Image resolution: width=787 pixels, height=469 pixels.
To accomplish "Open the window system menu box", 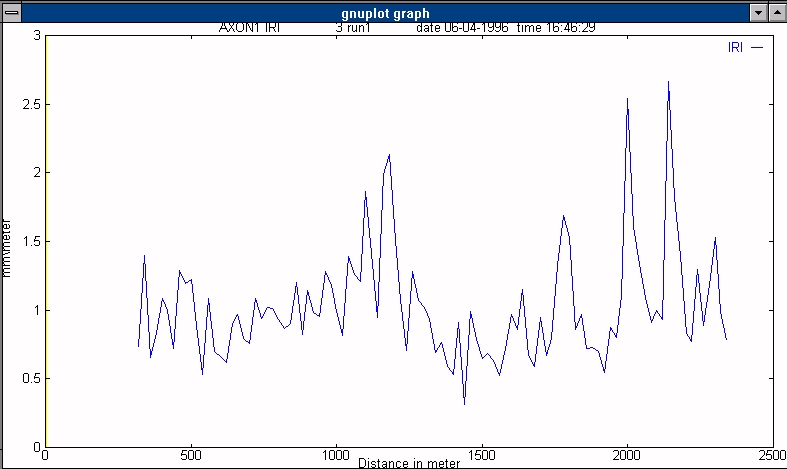I will 11,12.
